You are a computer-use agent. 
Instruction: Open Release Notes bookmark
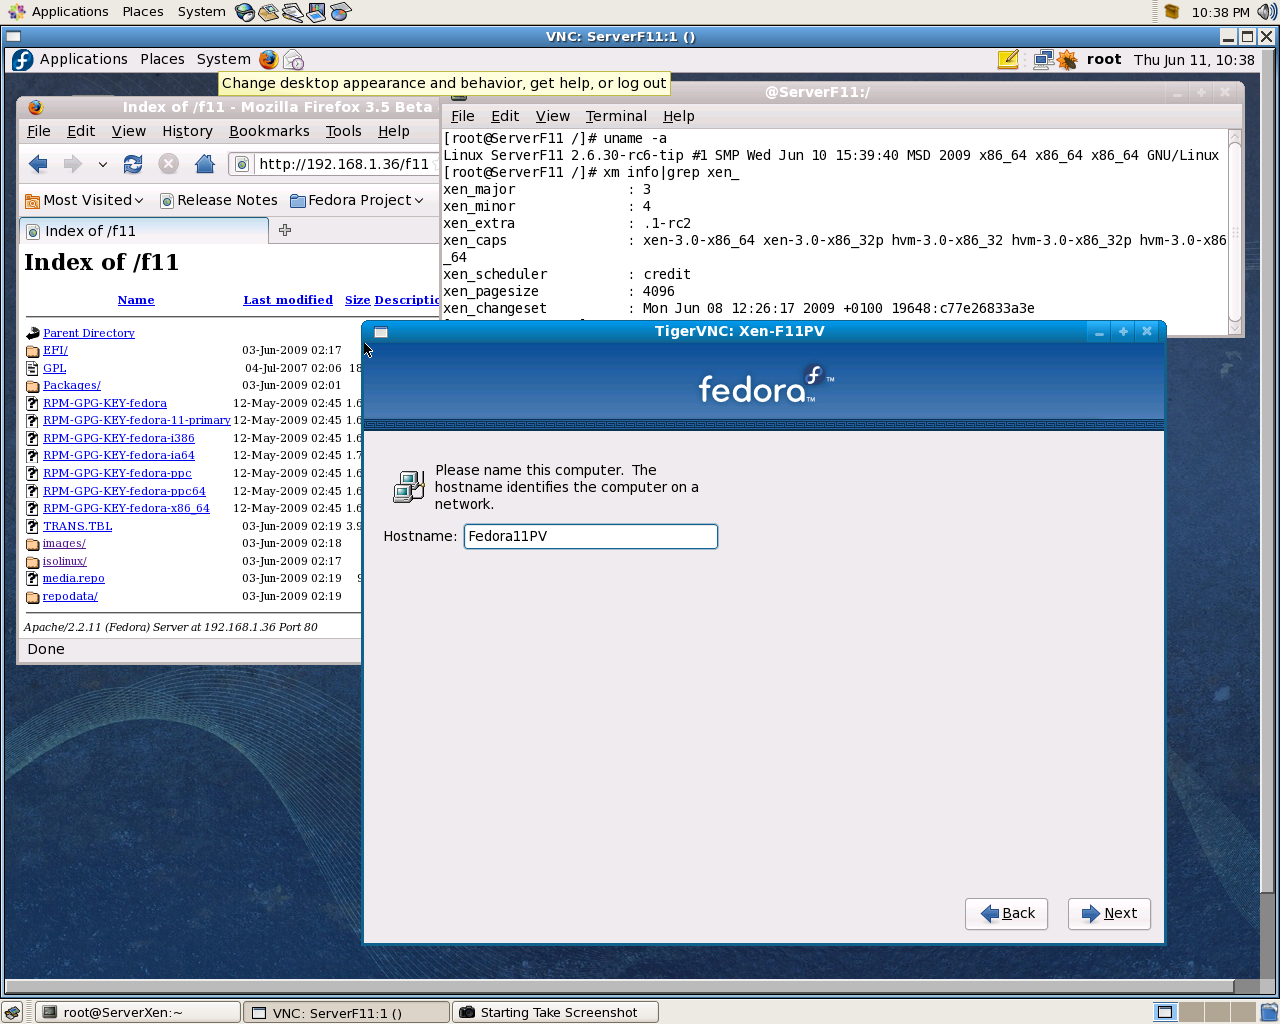[219, 200]
